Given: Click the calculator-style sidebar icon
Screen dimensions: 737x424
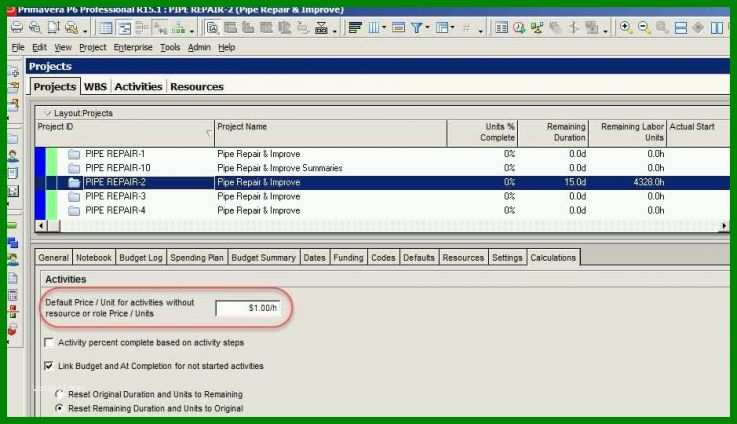Looking at the screenshot, I should [13, 296].
